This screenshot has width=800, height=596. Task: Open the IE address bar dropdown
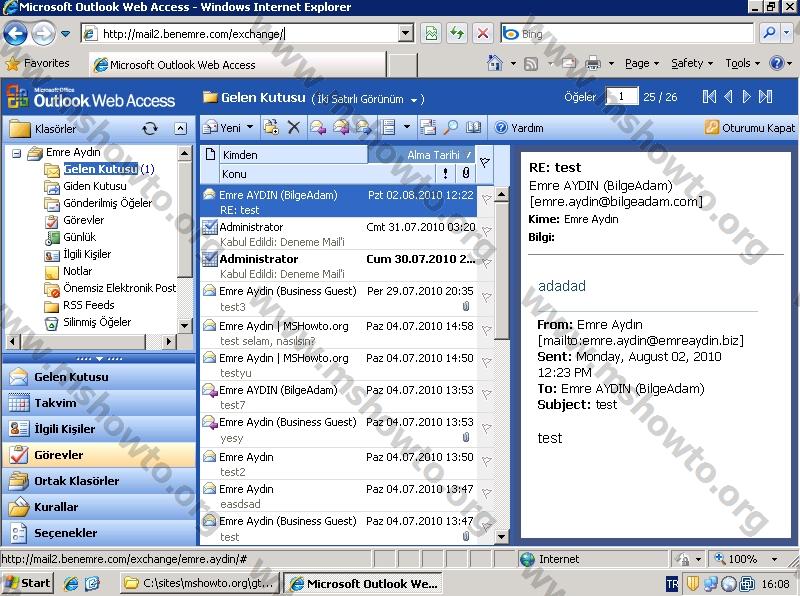pyautogui.click(x=406, y=34)
